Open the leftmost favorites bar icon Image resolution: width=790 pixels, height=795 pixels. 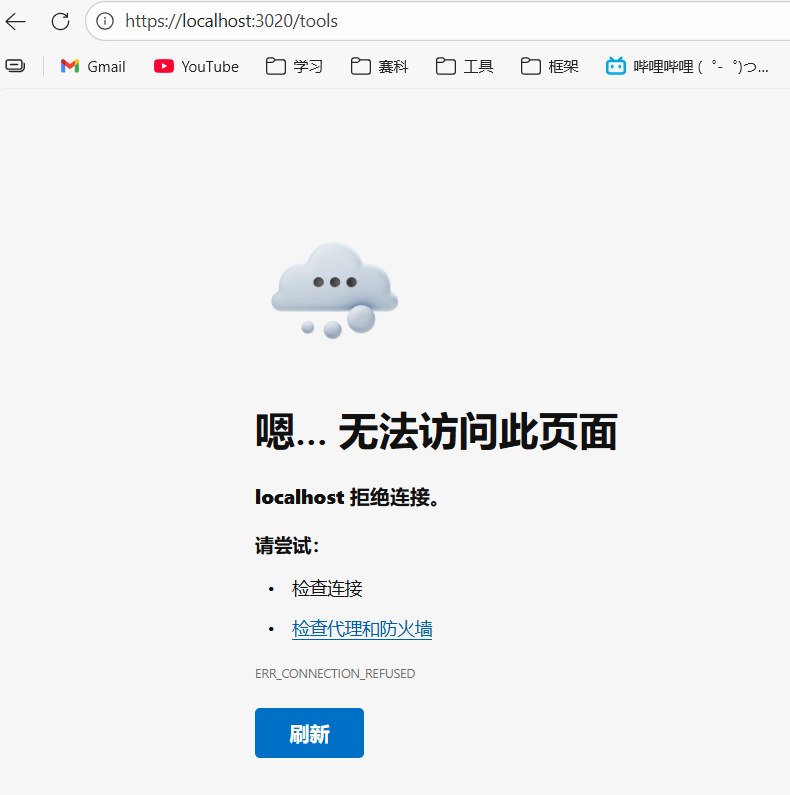pos(15,66)
